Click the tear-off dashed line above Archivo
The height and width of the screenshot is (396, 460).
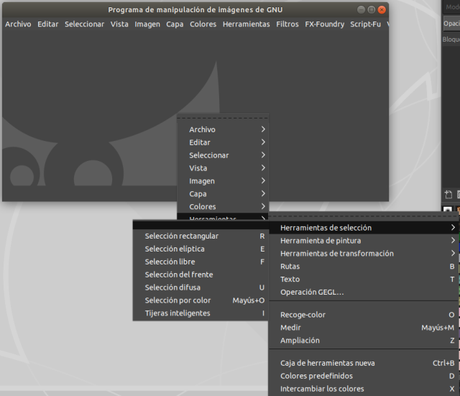click(223, 118)
